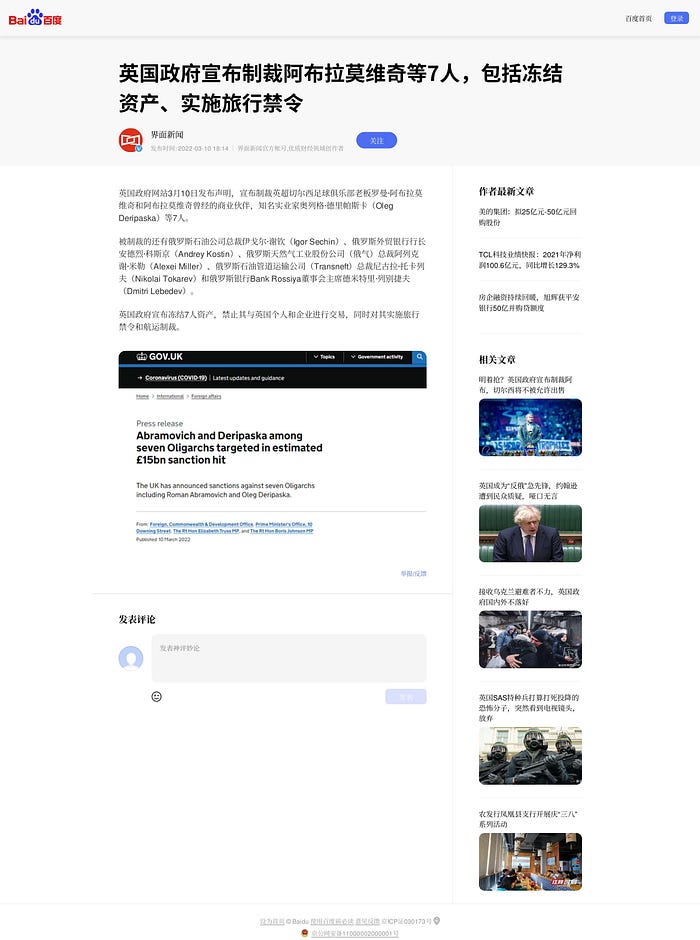700x940 pixels.
Task: Click 作者最新文章 section heading
Action: 506,191
